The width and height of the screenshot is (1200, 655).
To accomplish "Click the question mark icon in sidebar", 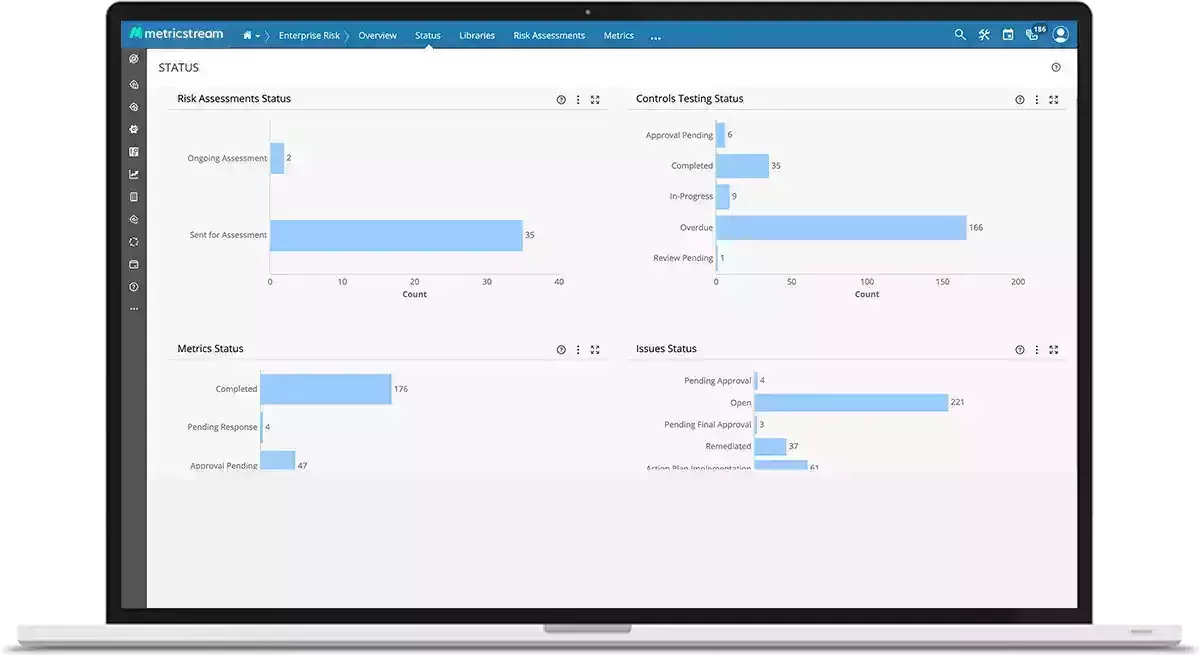I will coord(134,287).
